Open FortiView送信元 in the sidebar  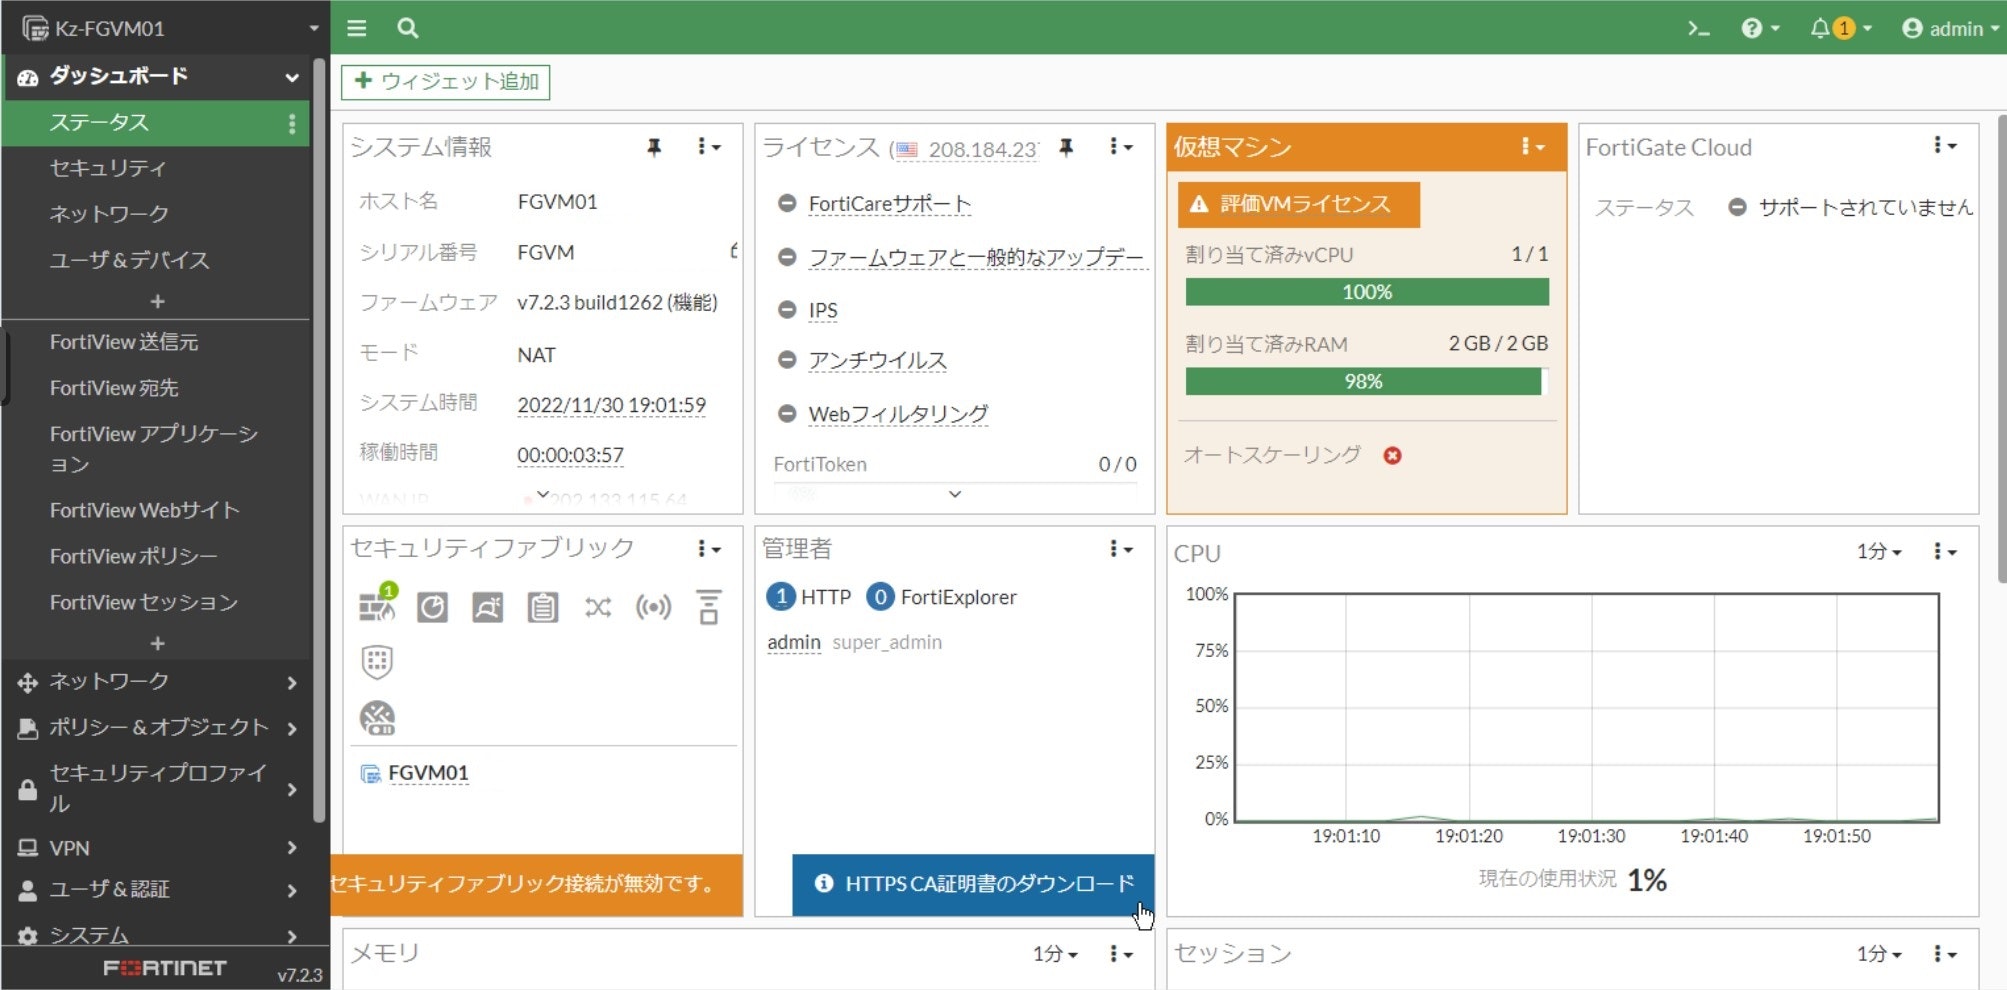124,342
